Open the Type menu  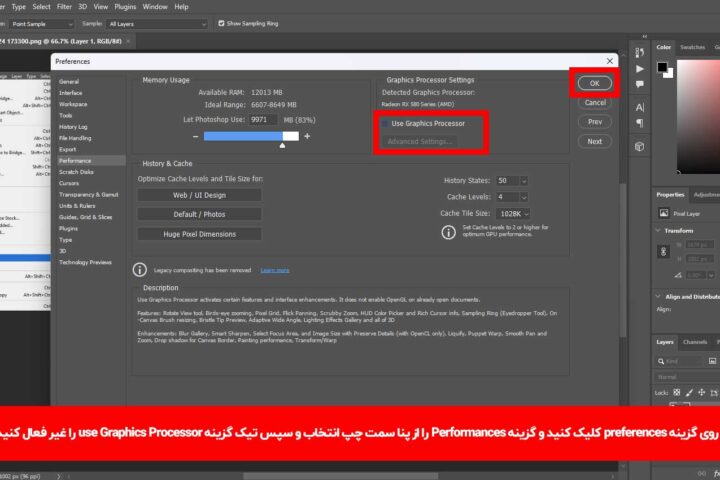[19, 7]
